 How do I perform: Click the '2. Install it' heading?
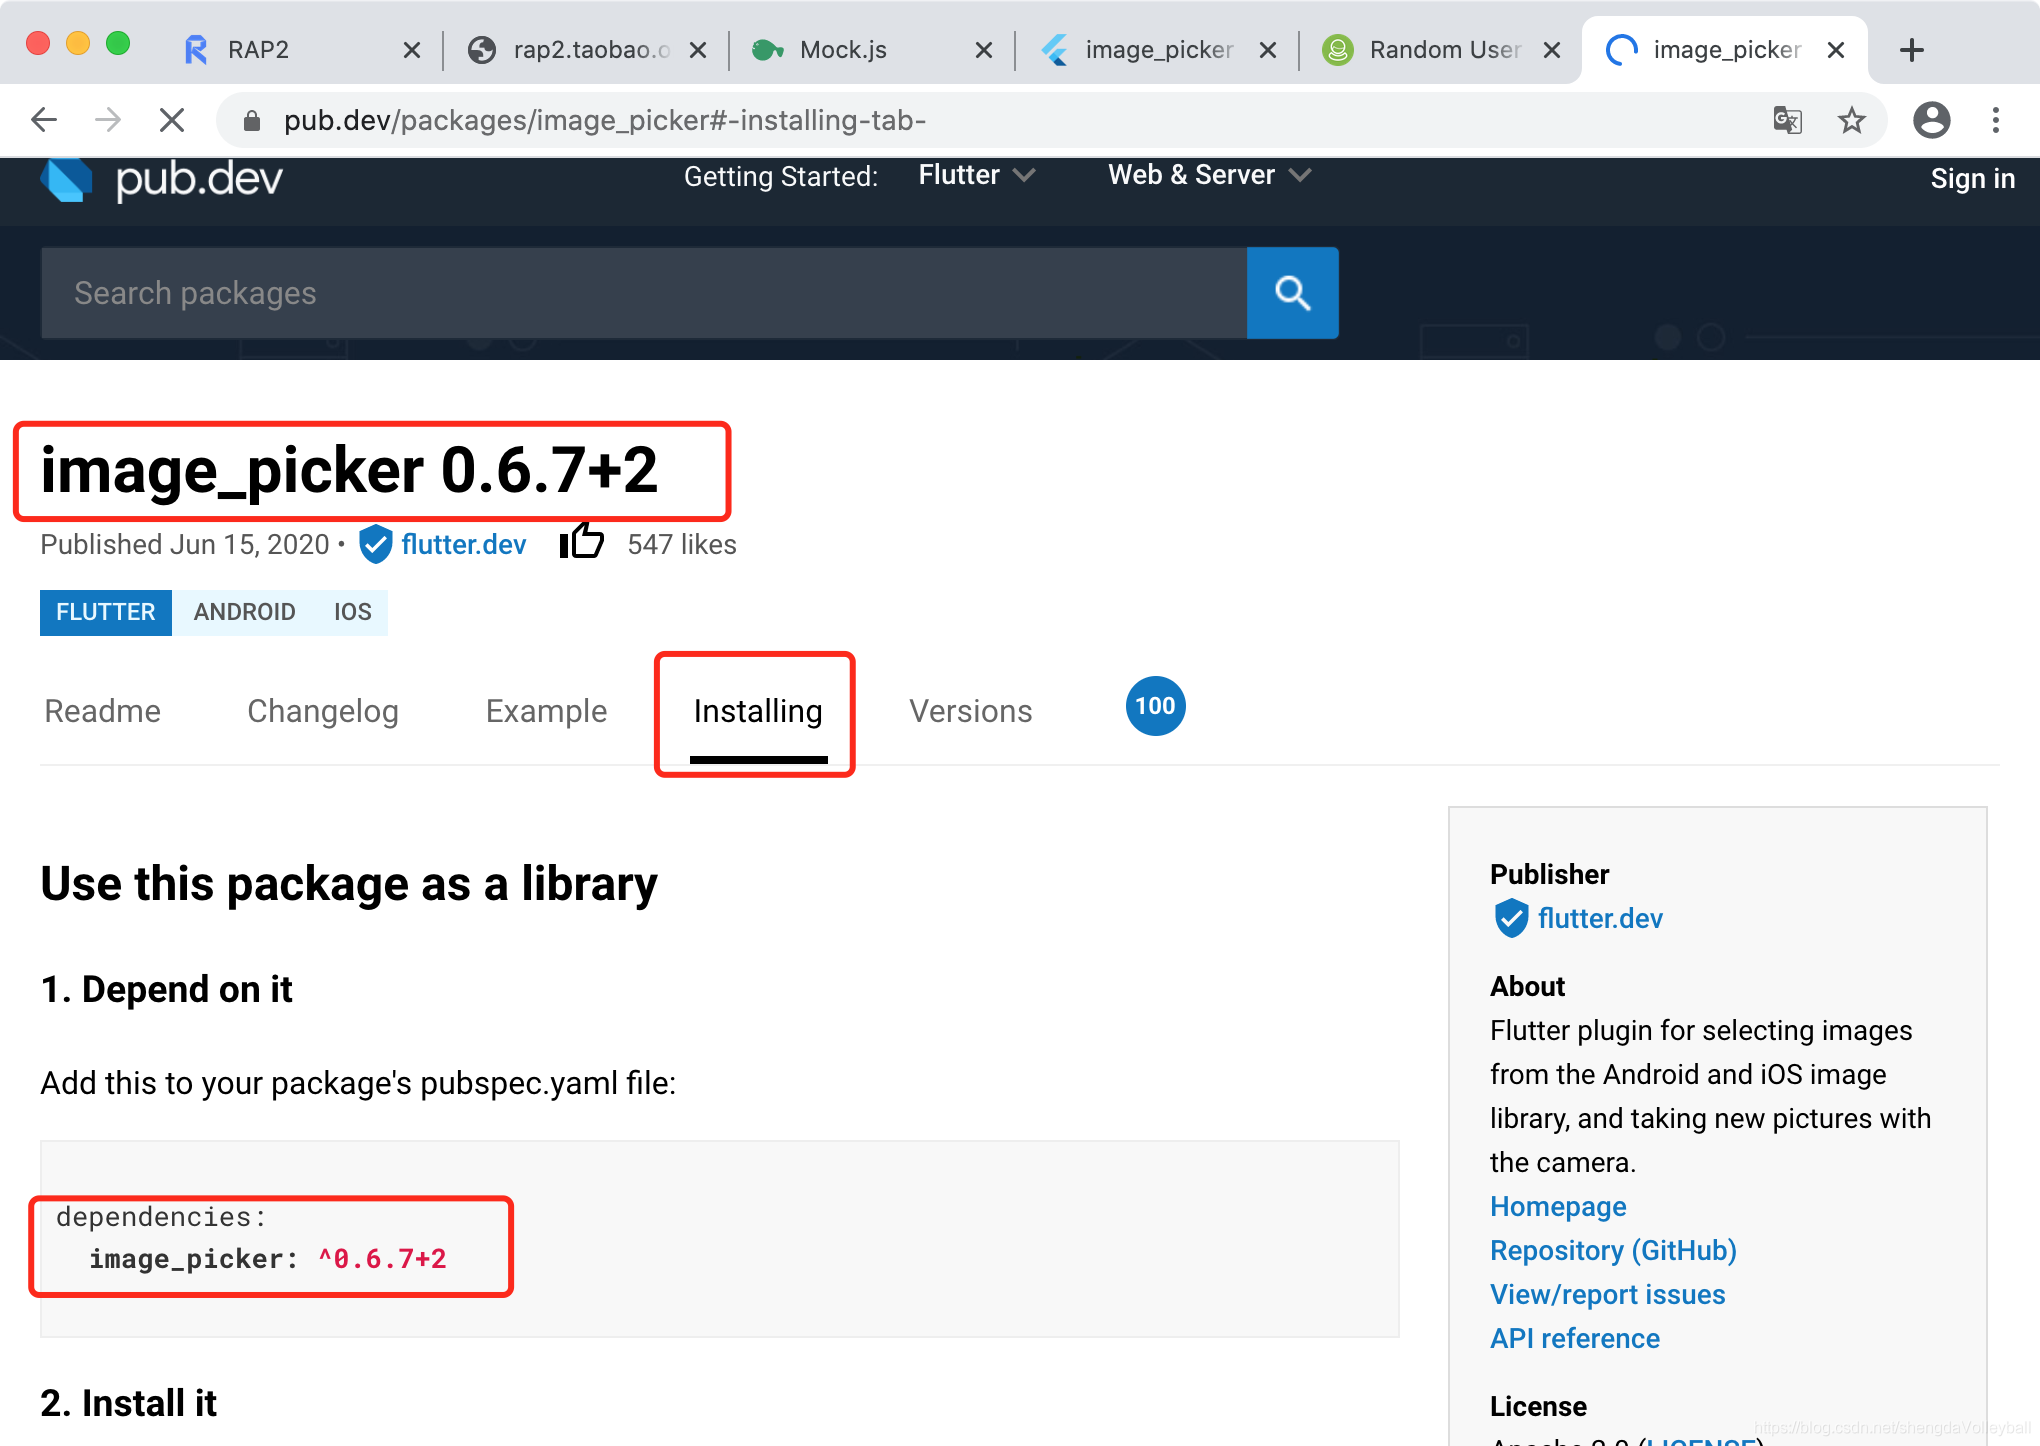(128, 1403)
